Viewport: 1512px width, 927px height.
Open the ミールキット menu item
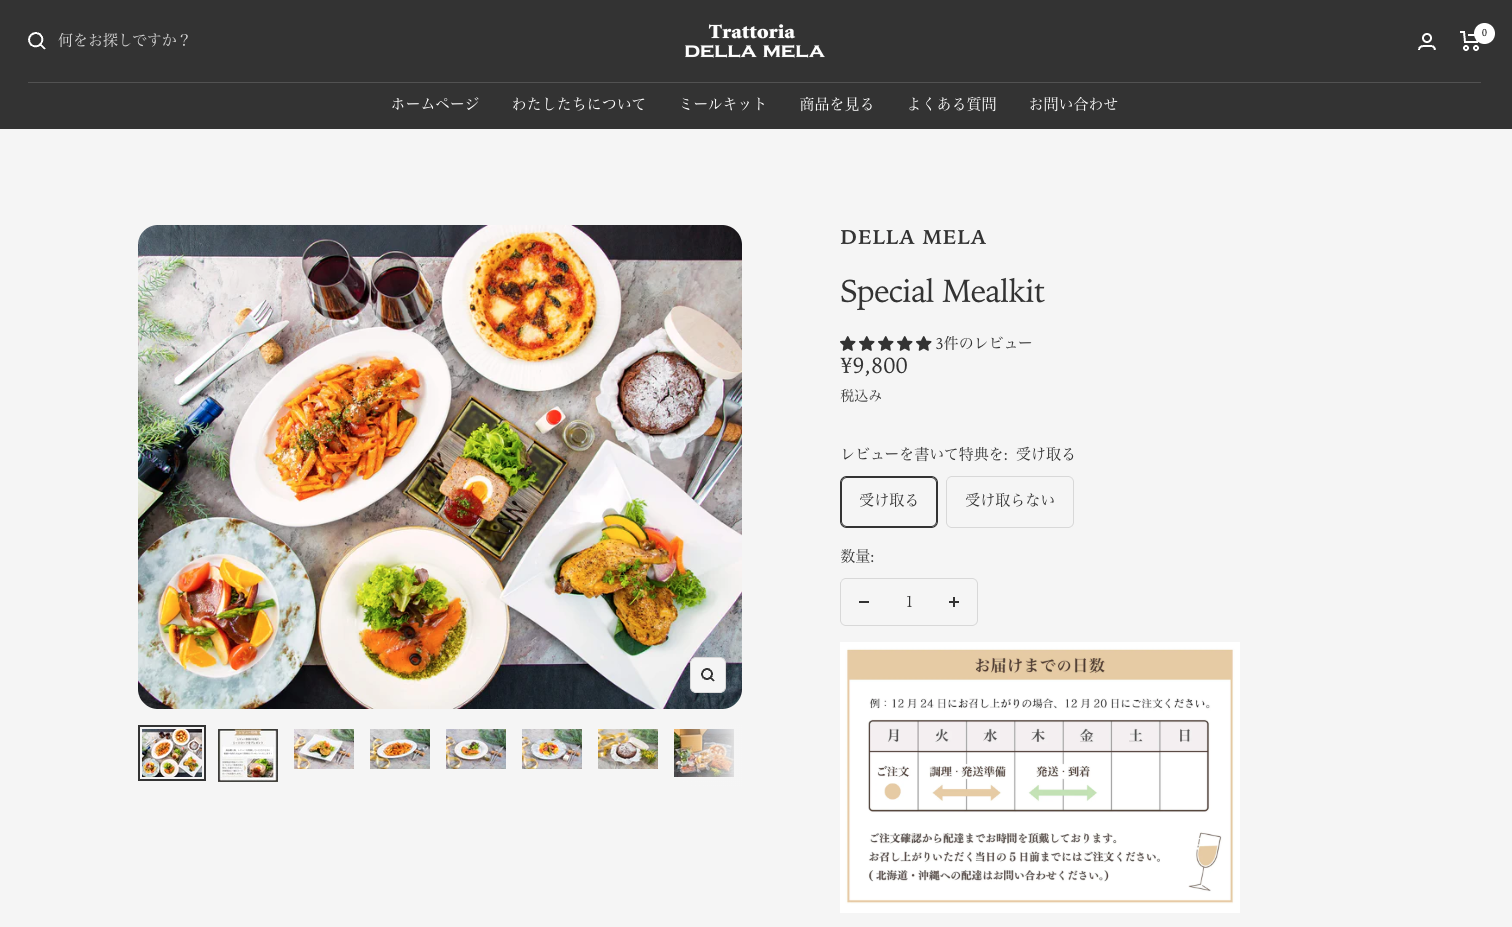point(723,104)
